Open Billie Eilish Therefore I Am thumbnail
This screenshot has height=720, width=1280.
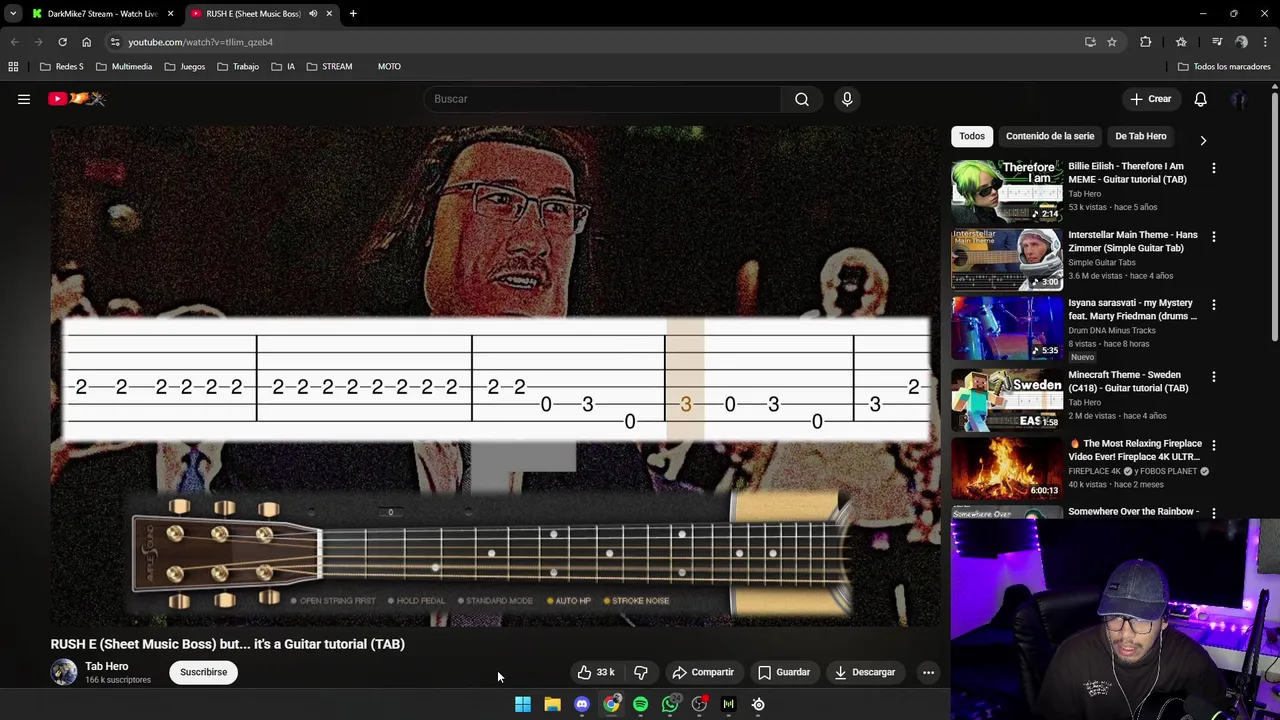point(1007,191)
